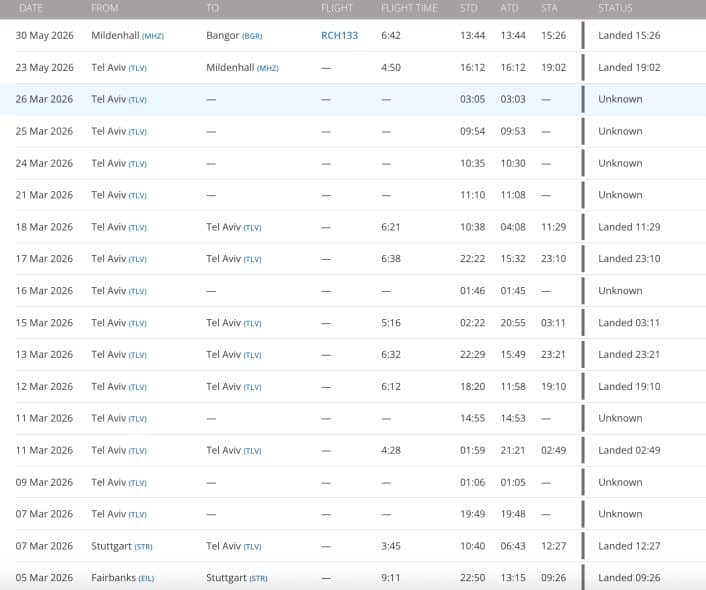706x590 pixels.
Task: Click the FLIGHT column header
Action: (x=336, y=8)
